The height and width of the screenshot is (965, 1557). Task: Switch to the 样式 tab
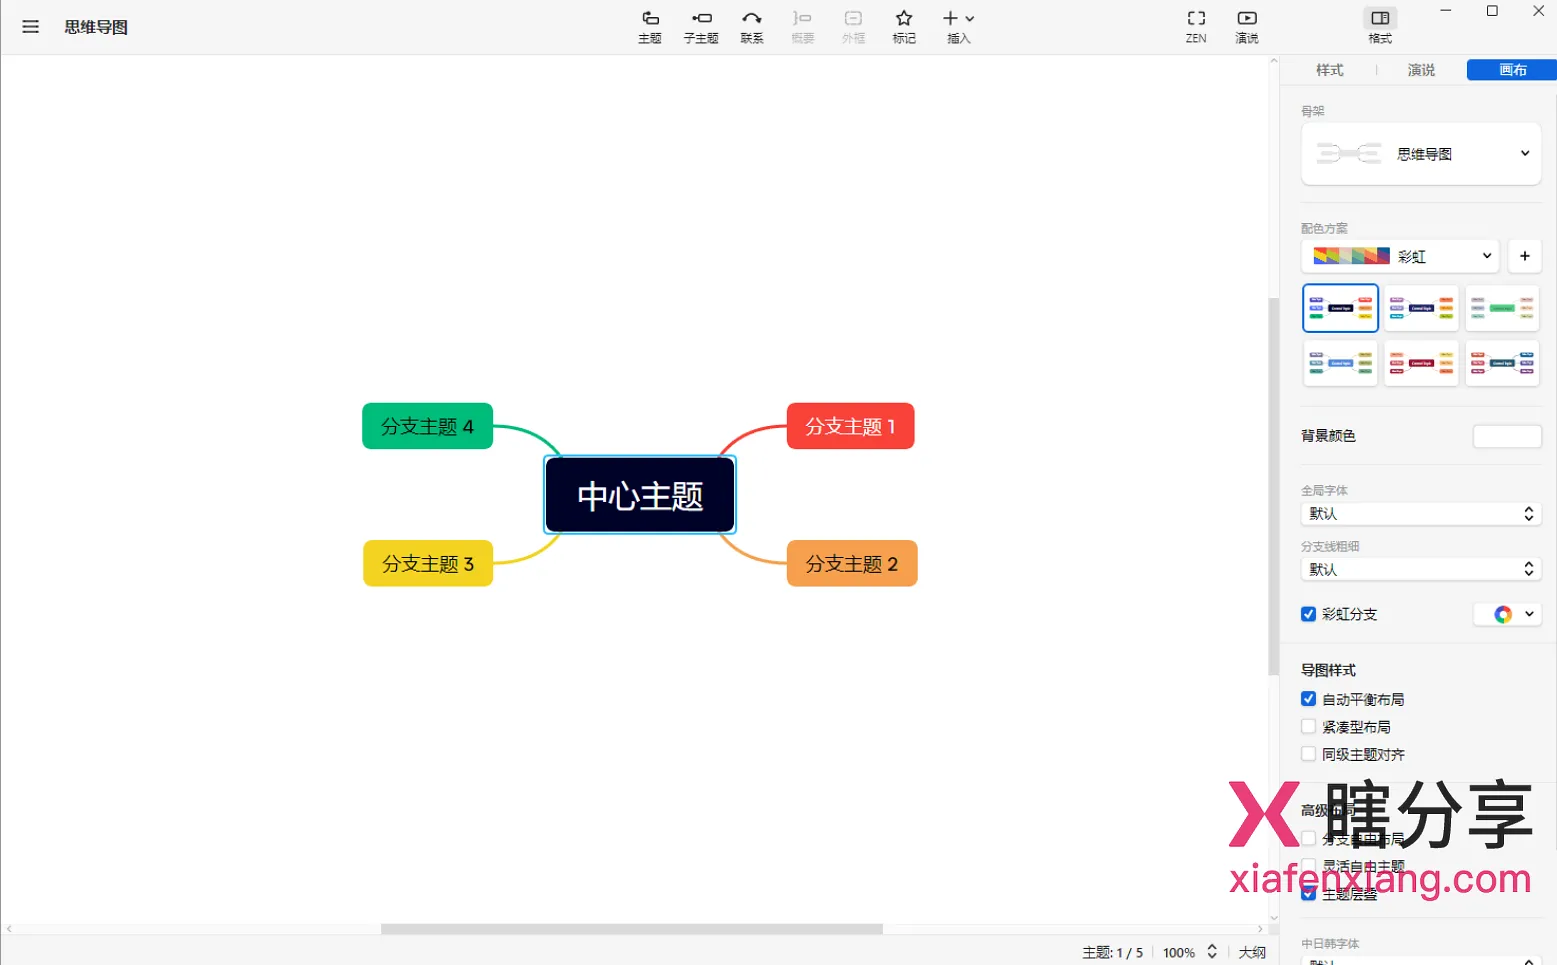(x=1329, y=70)
